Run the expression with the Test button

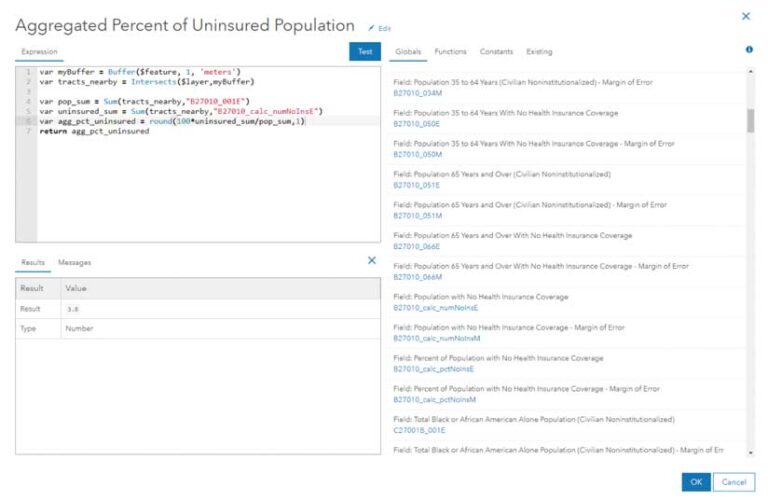(365, 51)
